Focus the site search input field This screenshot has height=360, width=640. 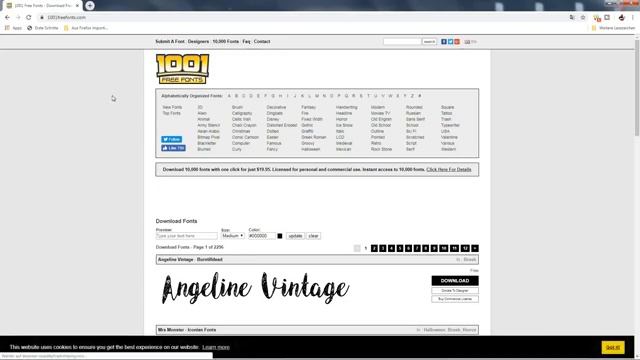pos(402,42)
